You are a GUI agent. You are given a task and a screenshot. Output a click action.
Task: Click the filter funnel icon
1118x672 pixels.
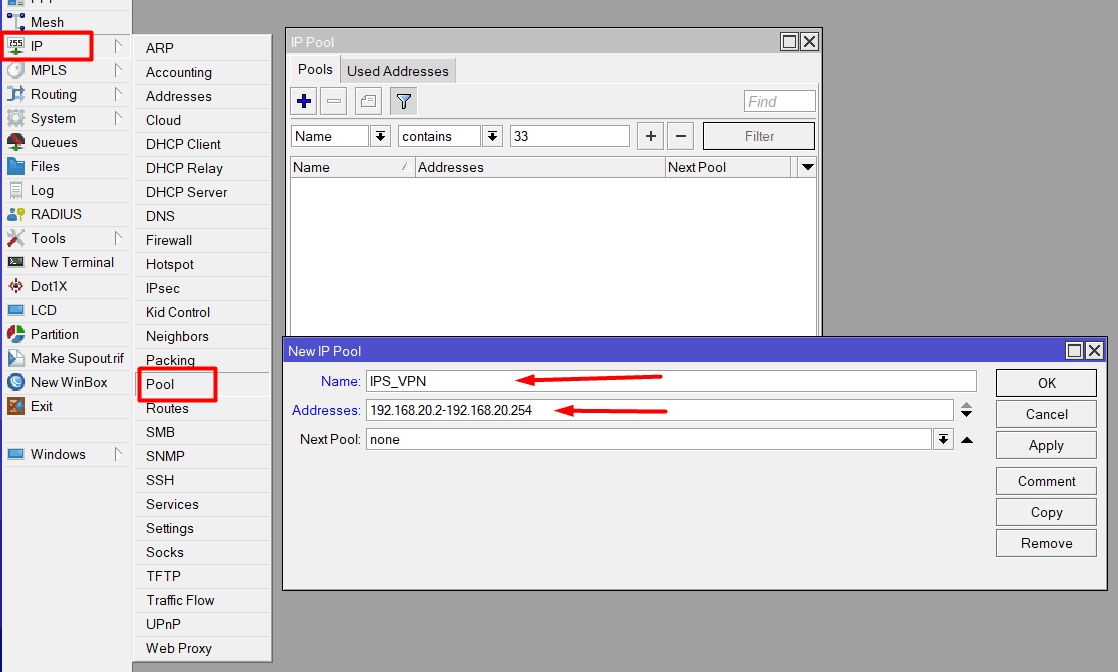tap(402, 101)
